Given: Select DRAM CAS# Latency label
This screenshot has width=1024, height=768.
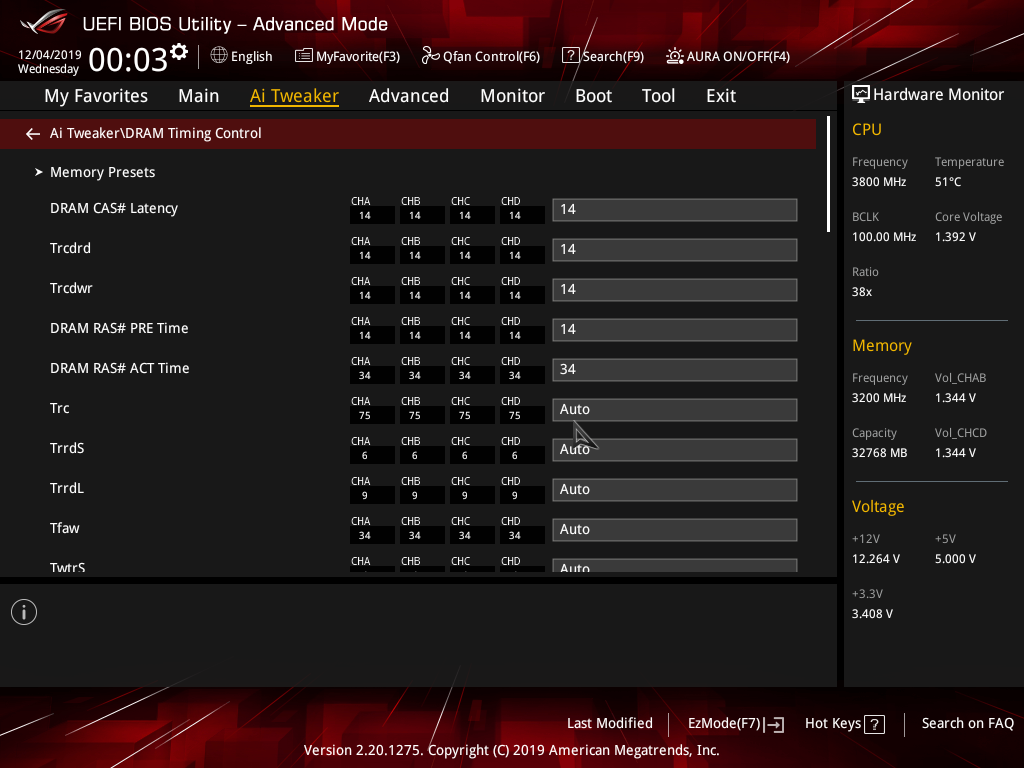Looking at the screenshot, I should (x=114, y=208).
